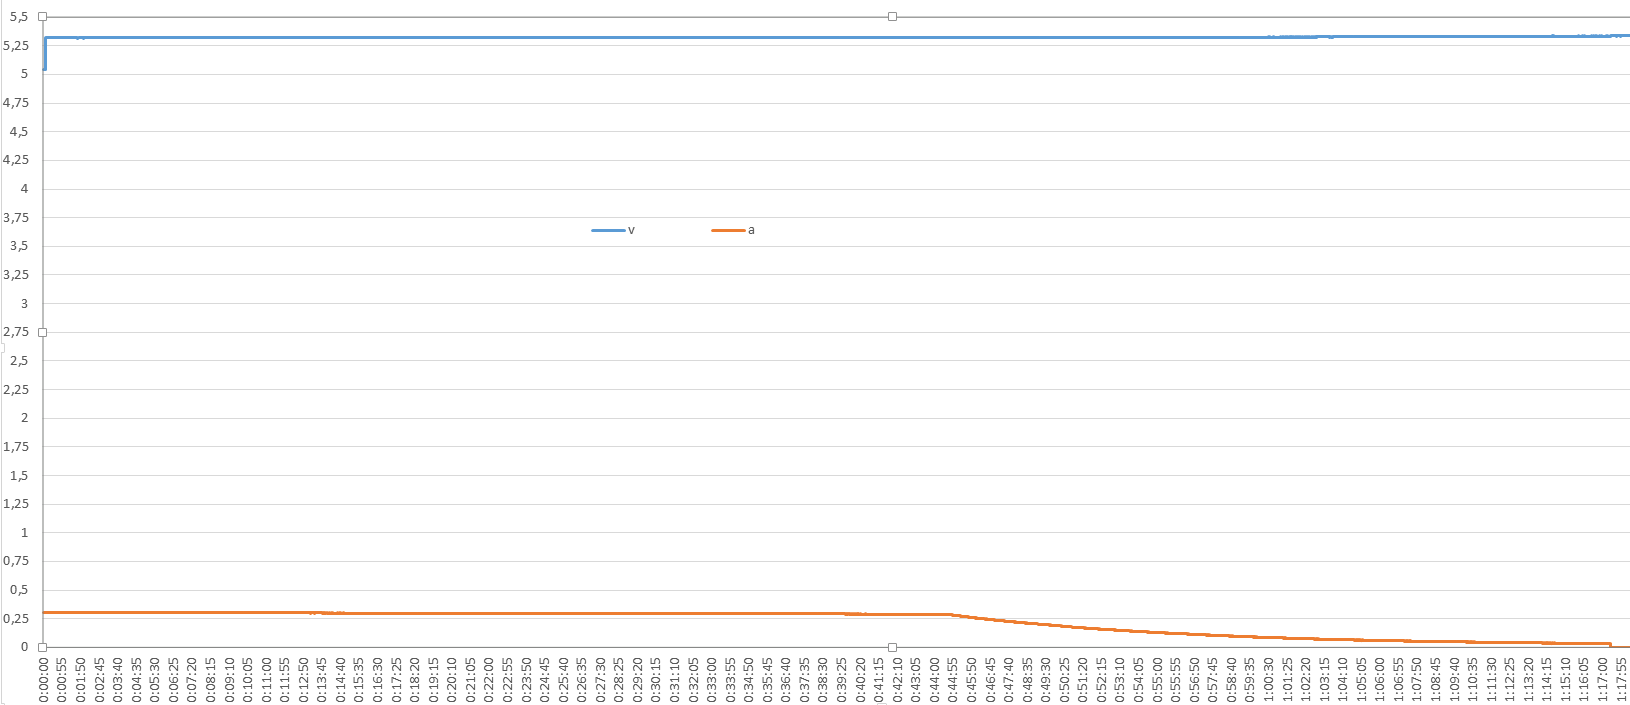Click time axis label 1:06:00
This screenshot has width=1630, height=705.
click(x=1380, y=680)
